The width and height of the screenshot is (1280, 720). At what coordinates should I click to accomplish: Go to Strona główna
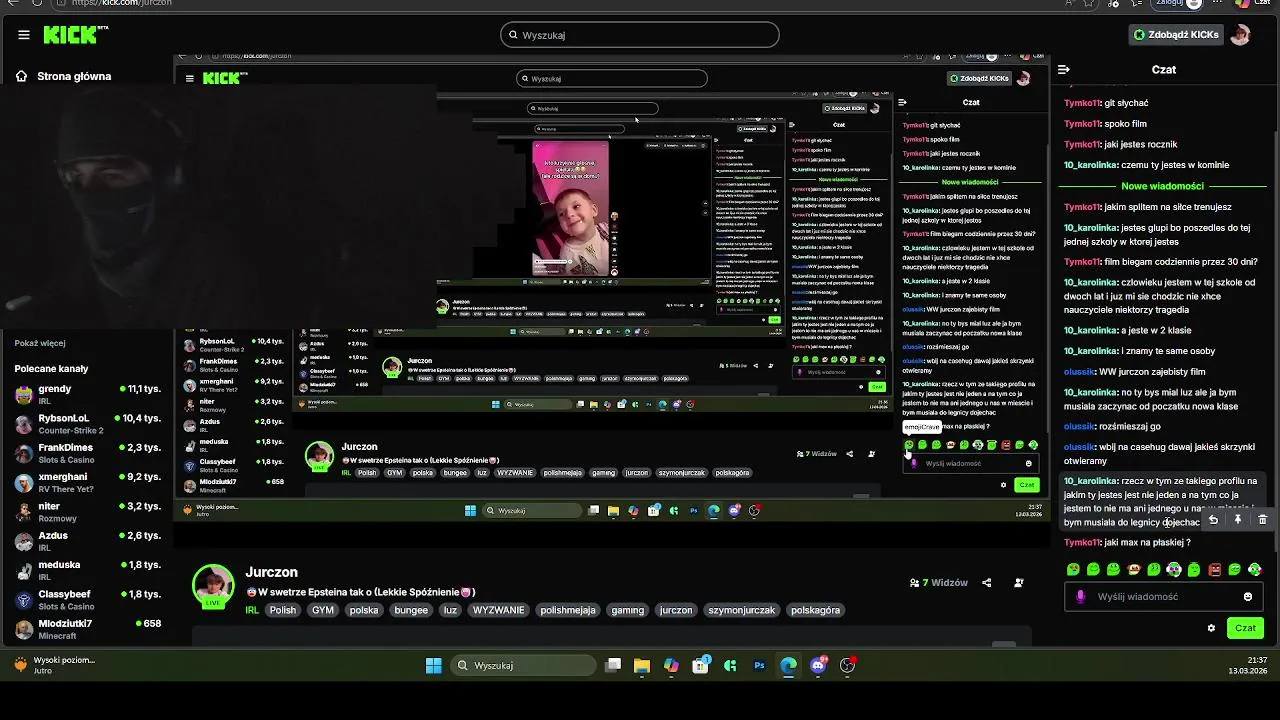point(63,76)
